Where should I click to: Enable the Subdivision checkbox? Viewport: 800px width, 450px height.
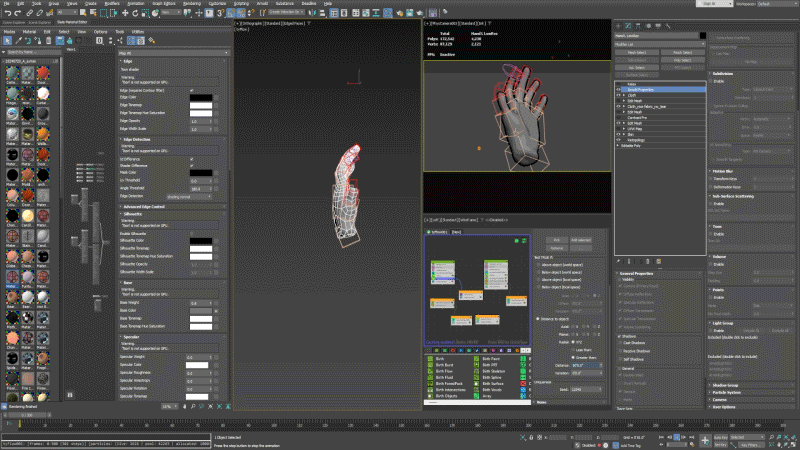[713, 80]
